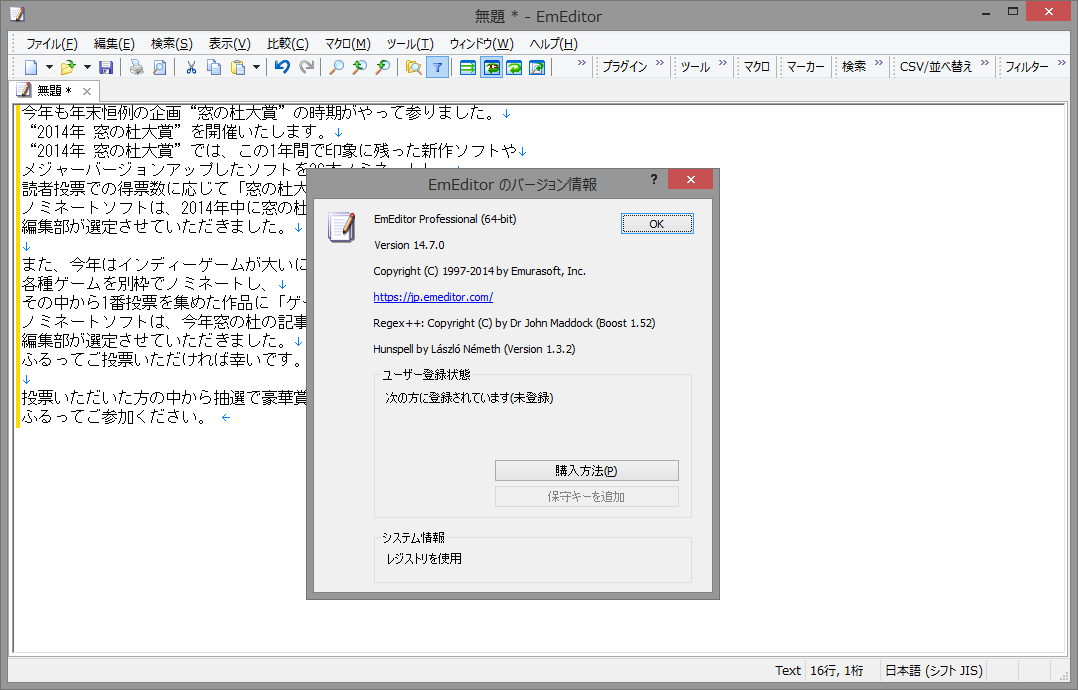Print the document
Image resolution: width=1078 pixels, height=690 pixels.
click(x=136, y=67)
